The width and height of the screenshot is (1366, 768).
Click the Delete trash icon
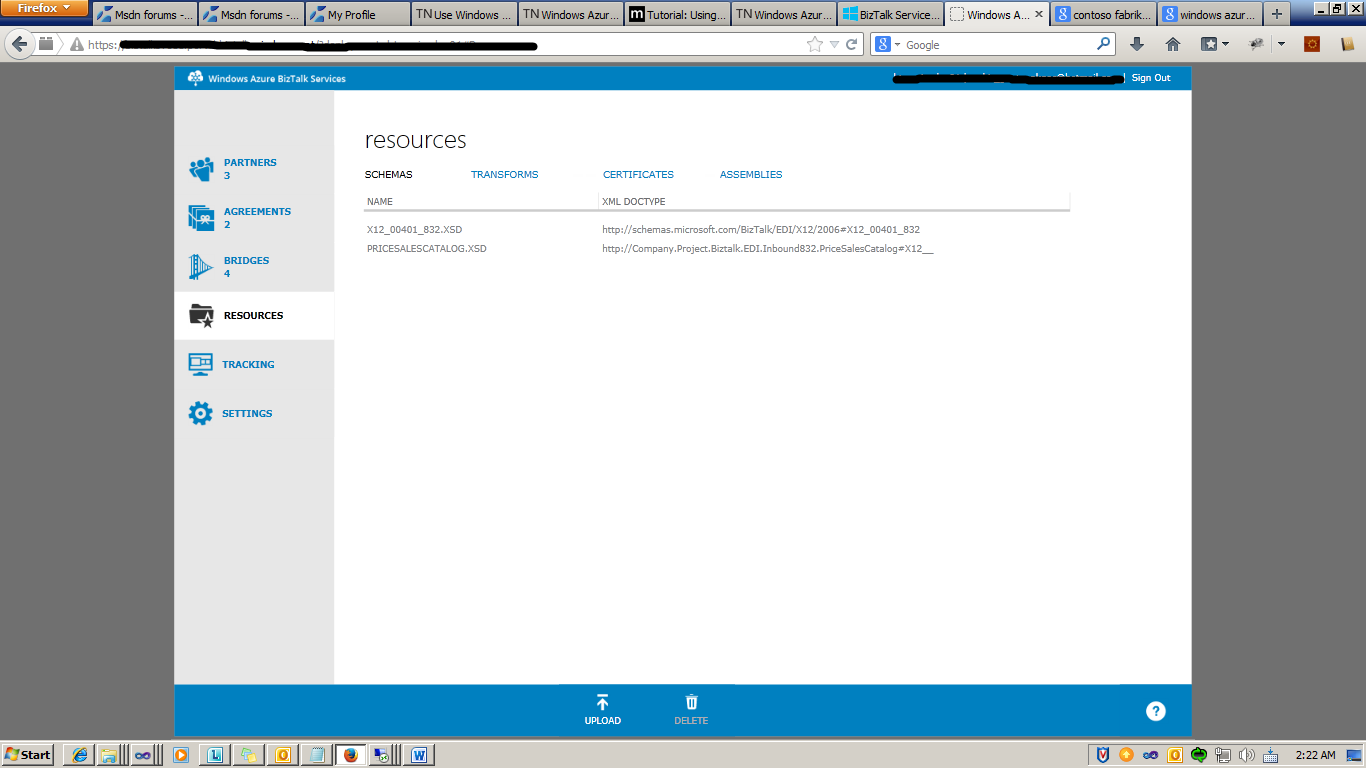[x=691, y=703]
